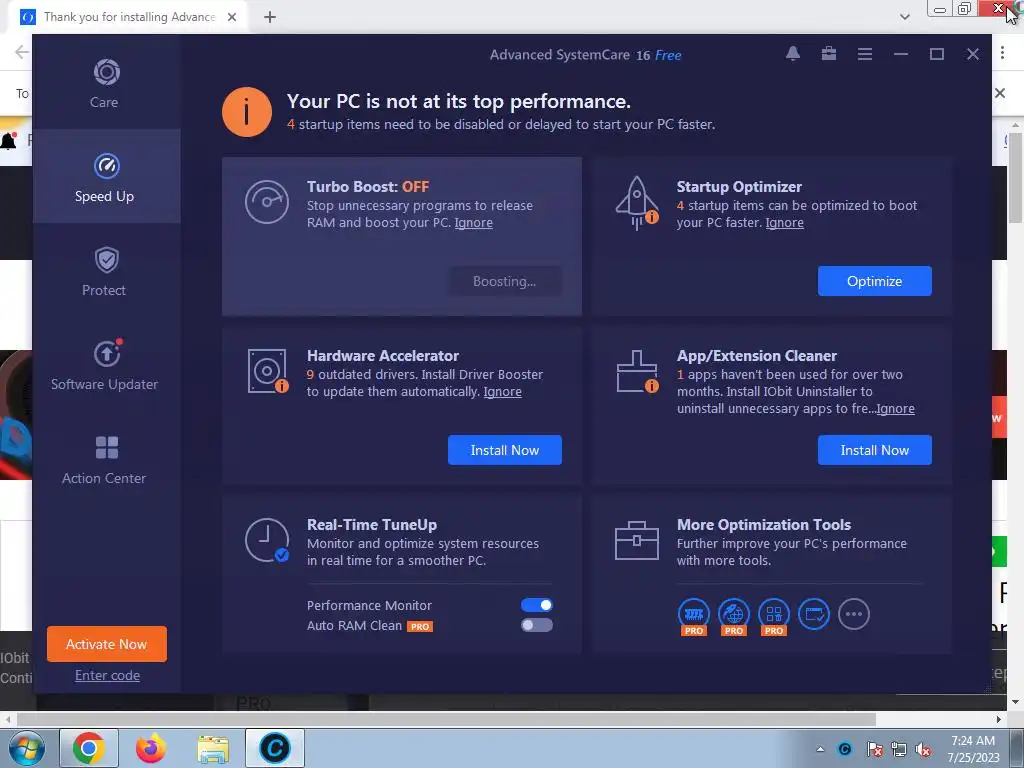Click the Real-Time TuneUp clock icon
1024x768 pixels.
point(267,540)
